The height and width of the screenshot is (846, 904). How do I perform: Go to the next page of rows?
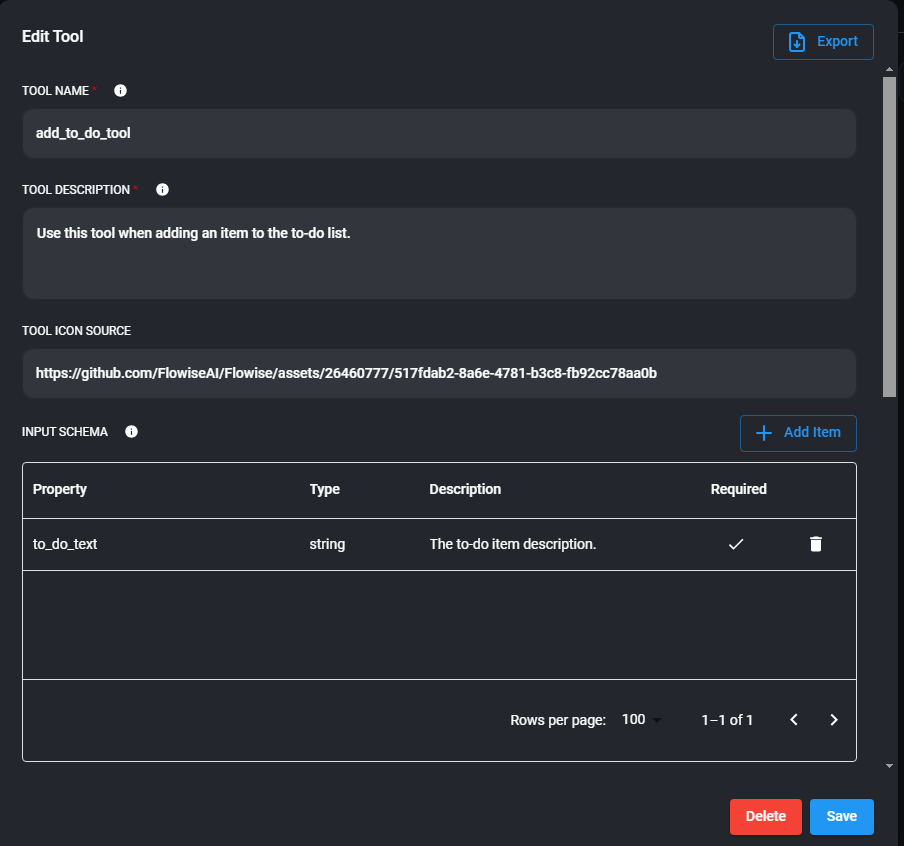coord(834,720)
